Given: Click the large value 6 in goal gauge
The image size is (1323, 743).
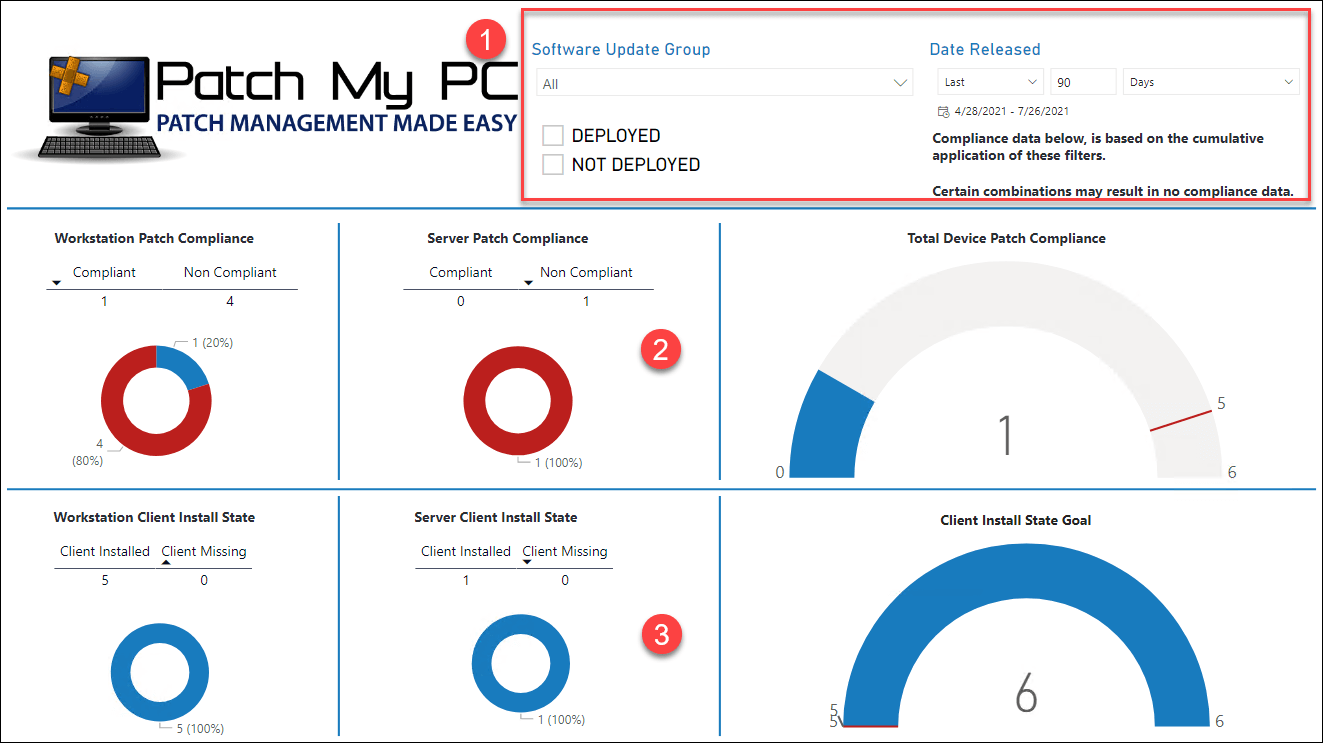Looking at the screenshot, I should [x=1026, y=693].
